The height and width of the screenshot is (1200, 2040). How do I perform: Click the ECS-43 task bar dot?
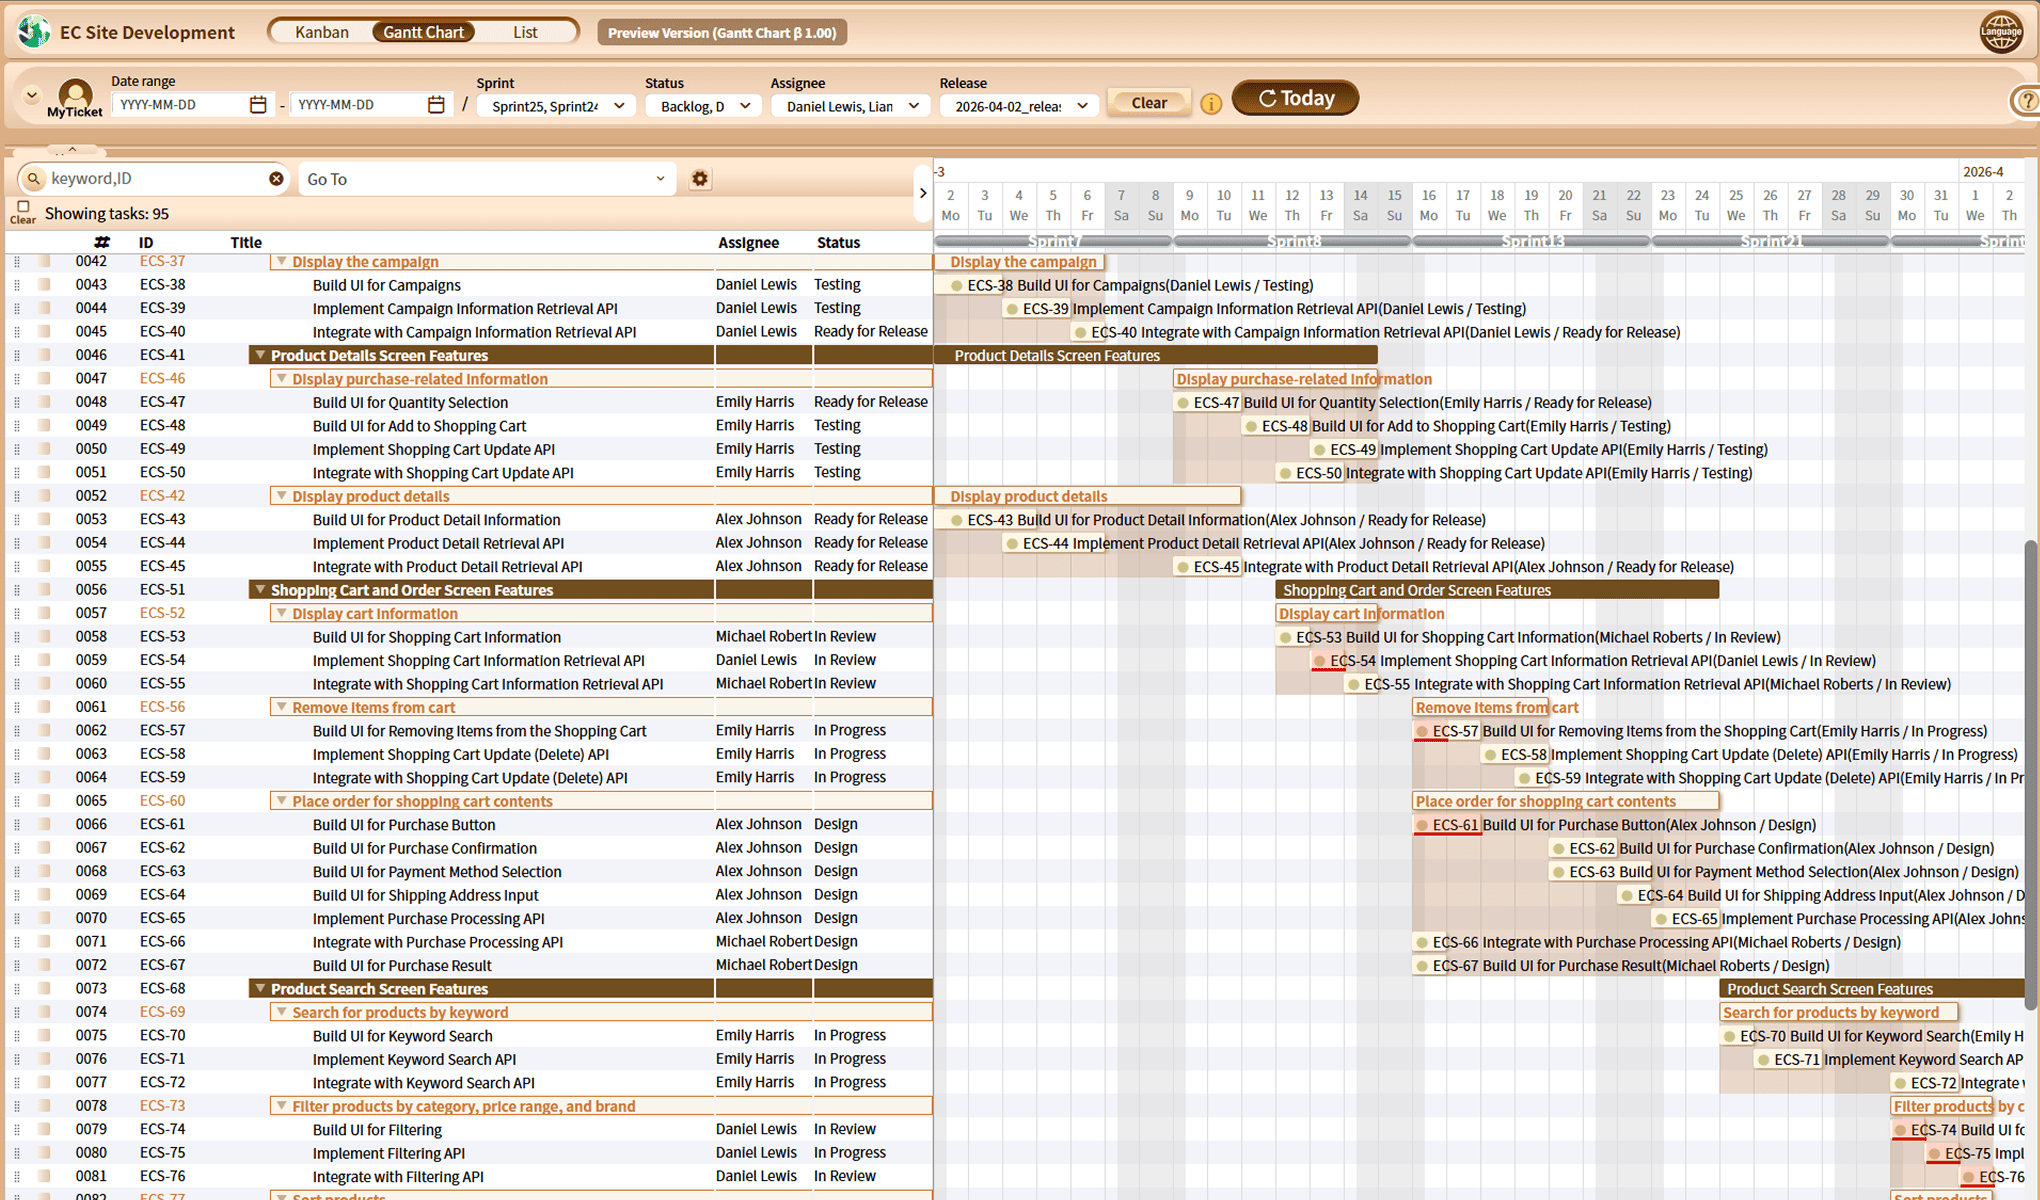[956, 520]
